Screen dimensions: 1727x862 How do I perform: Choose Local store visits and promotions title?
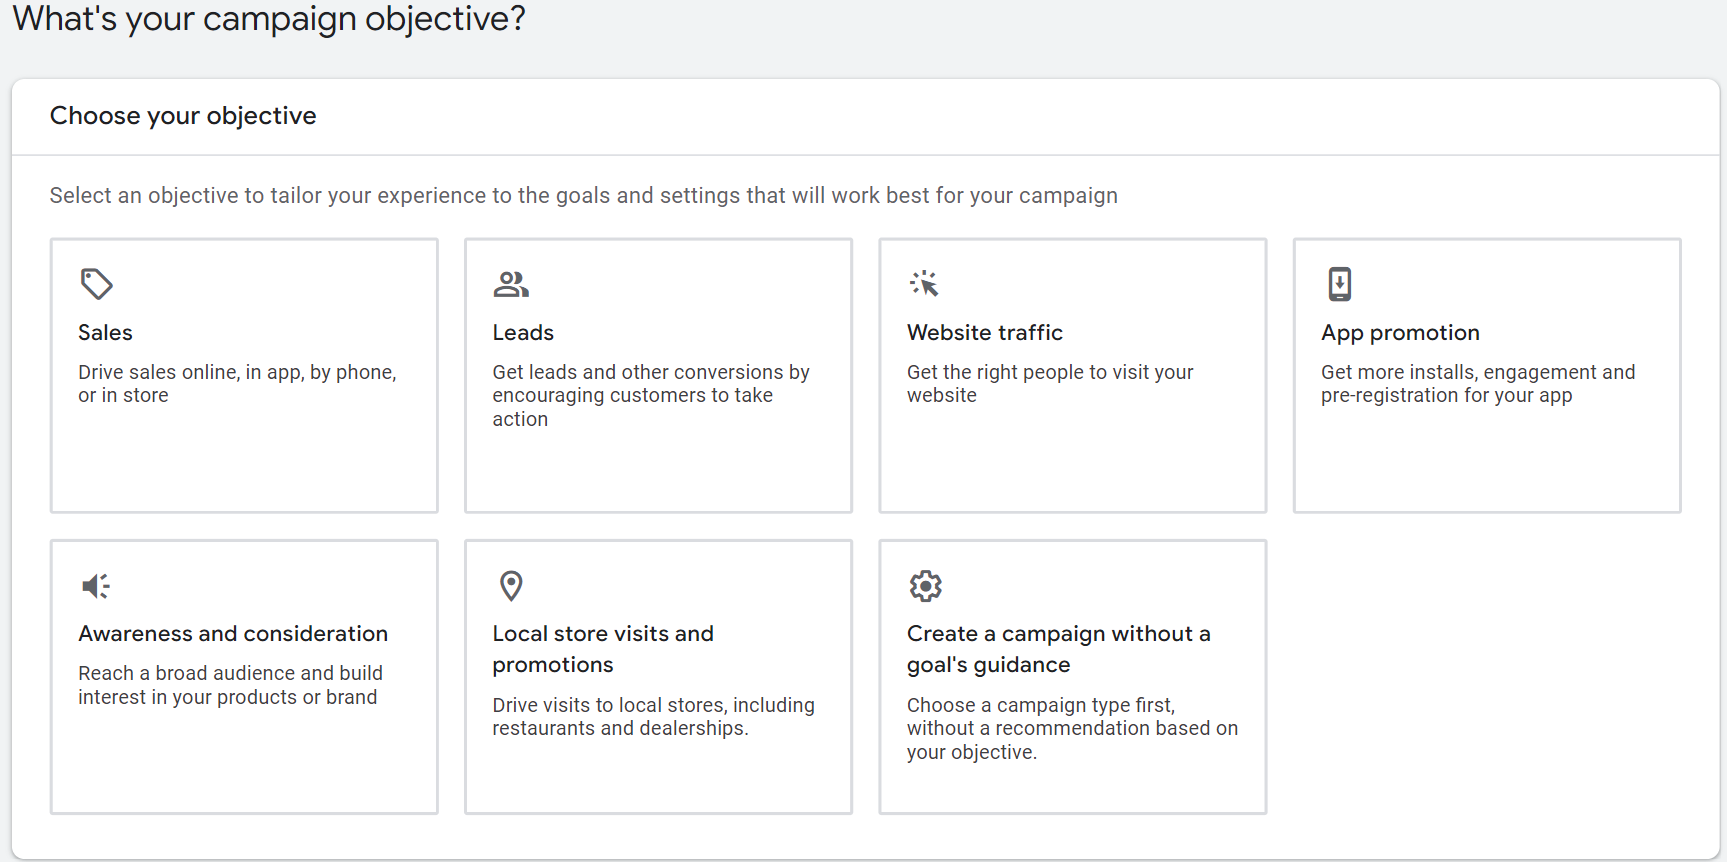click(x=603, y=649)
